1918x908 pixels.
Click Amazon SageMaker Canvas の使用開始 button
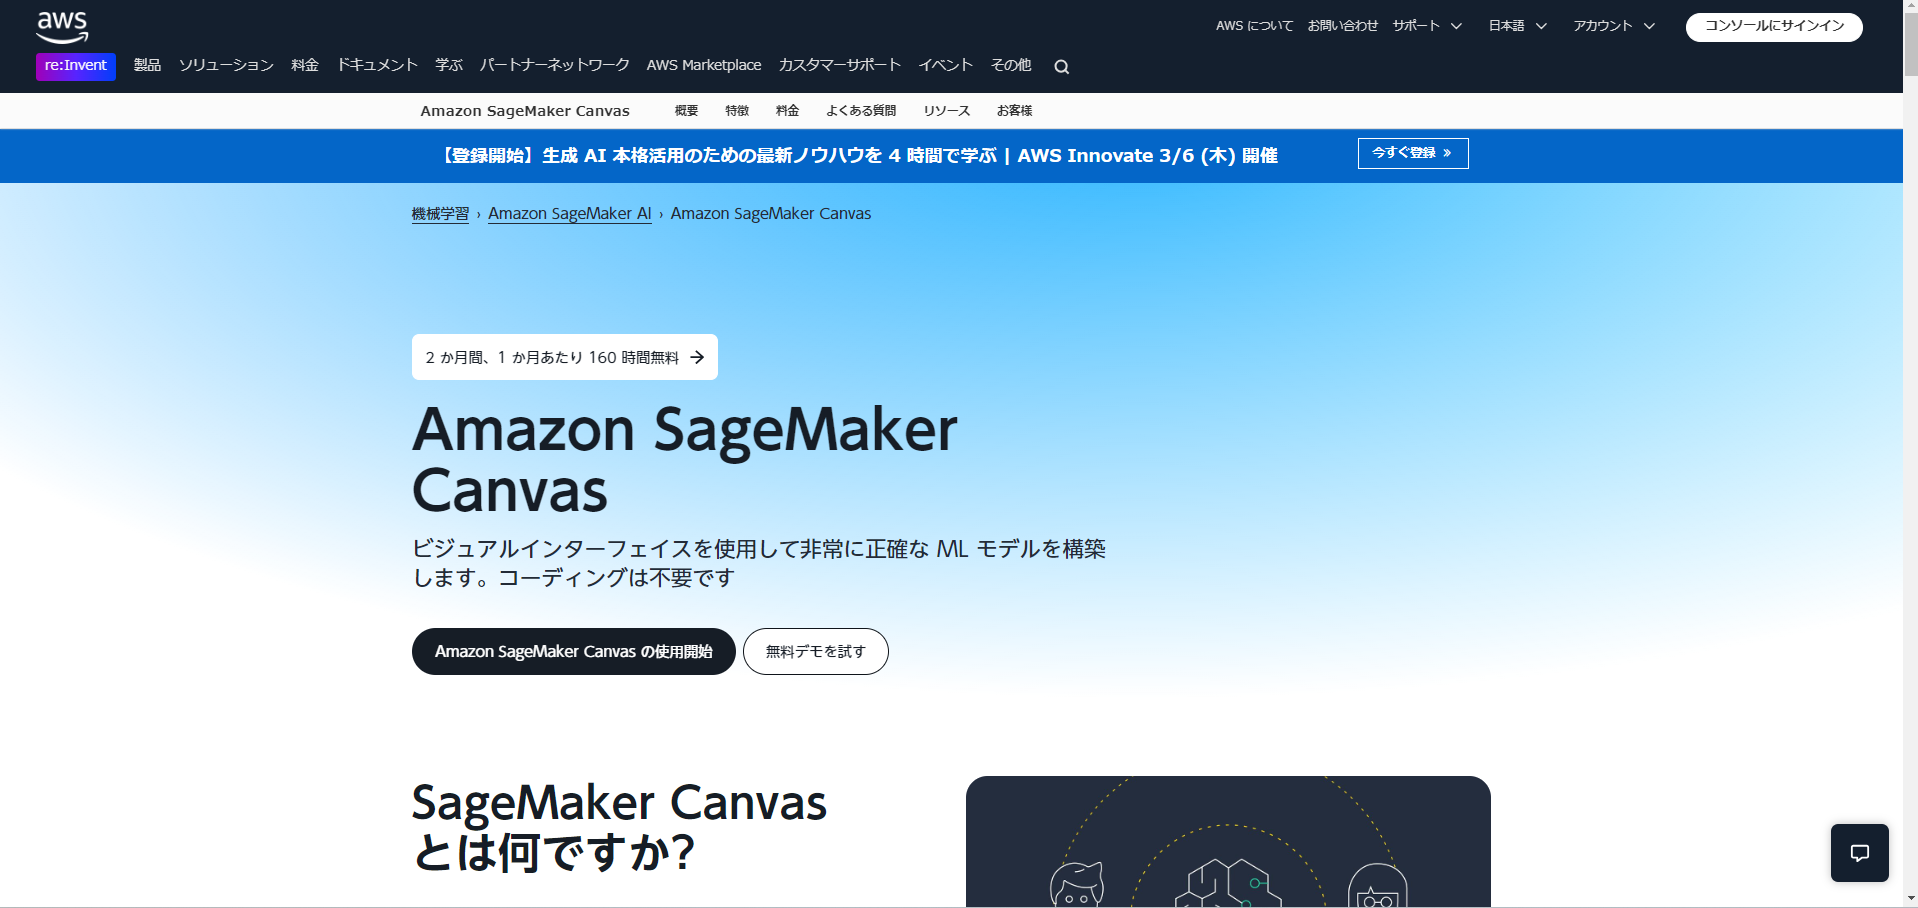pos(574,651)
